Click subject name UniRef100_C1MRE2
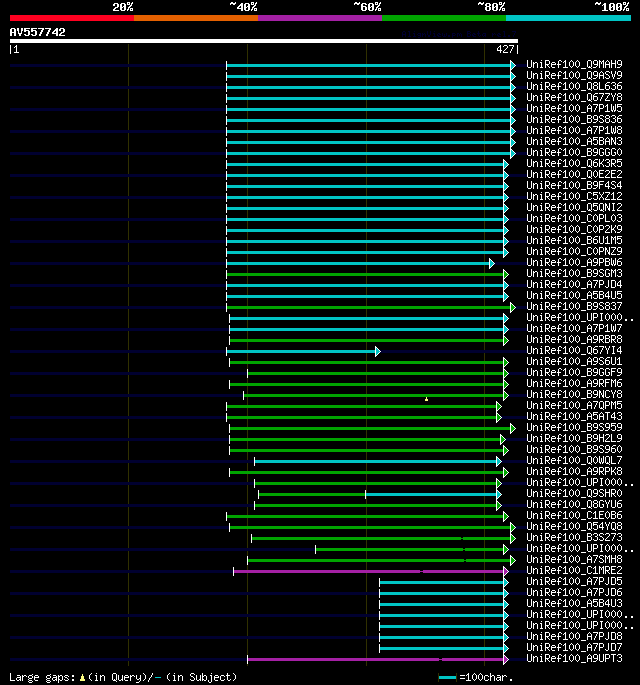This screenshot has width=640, height=685. 574,570
